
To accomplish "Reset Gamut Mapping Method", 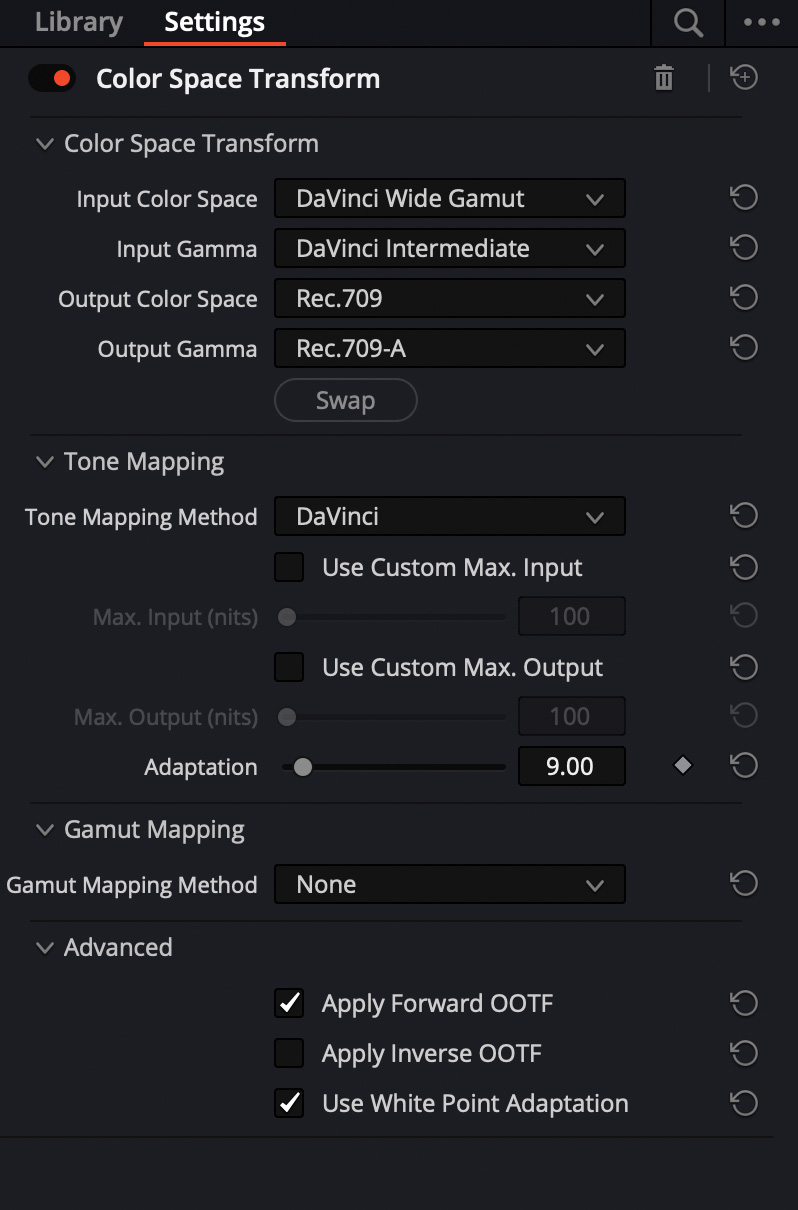I will click(x=744, y=884).
